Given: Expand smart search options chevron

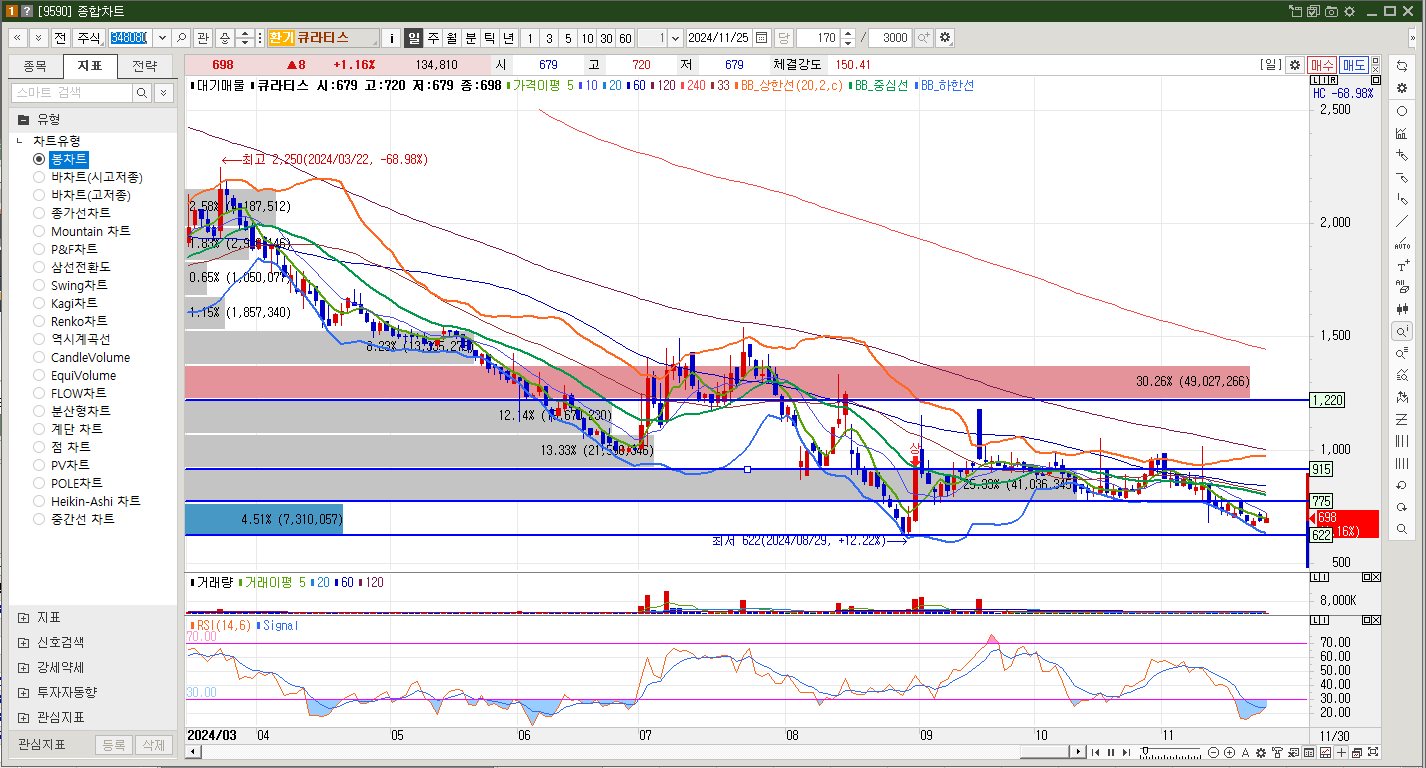Looking at the screenshot, I should pyautogui.click(x=164, y=92).
